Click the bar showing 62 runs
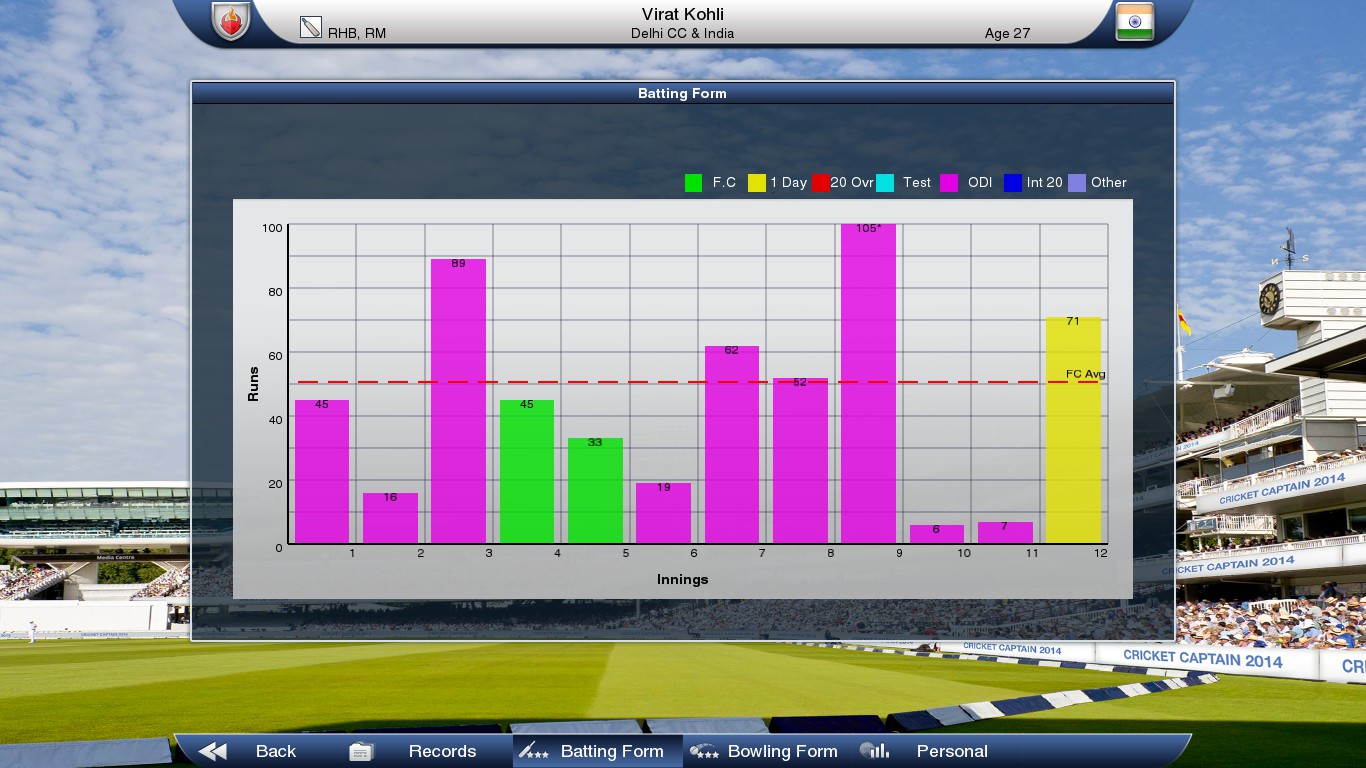Viewport: 1366px width, 768px height. (732, 445)
